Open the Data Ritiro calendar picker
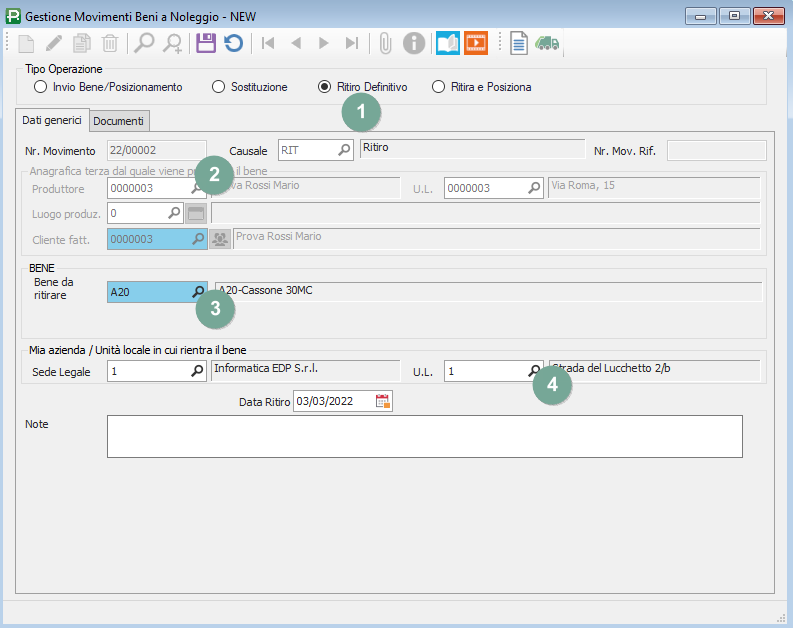 click(x=382, y=401)
